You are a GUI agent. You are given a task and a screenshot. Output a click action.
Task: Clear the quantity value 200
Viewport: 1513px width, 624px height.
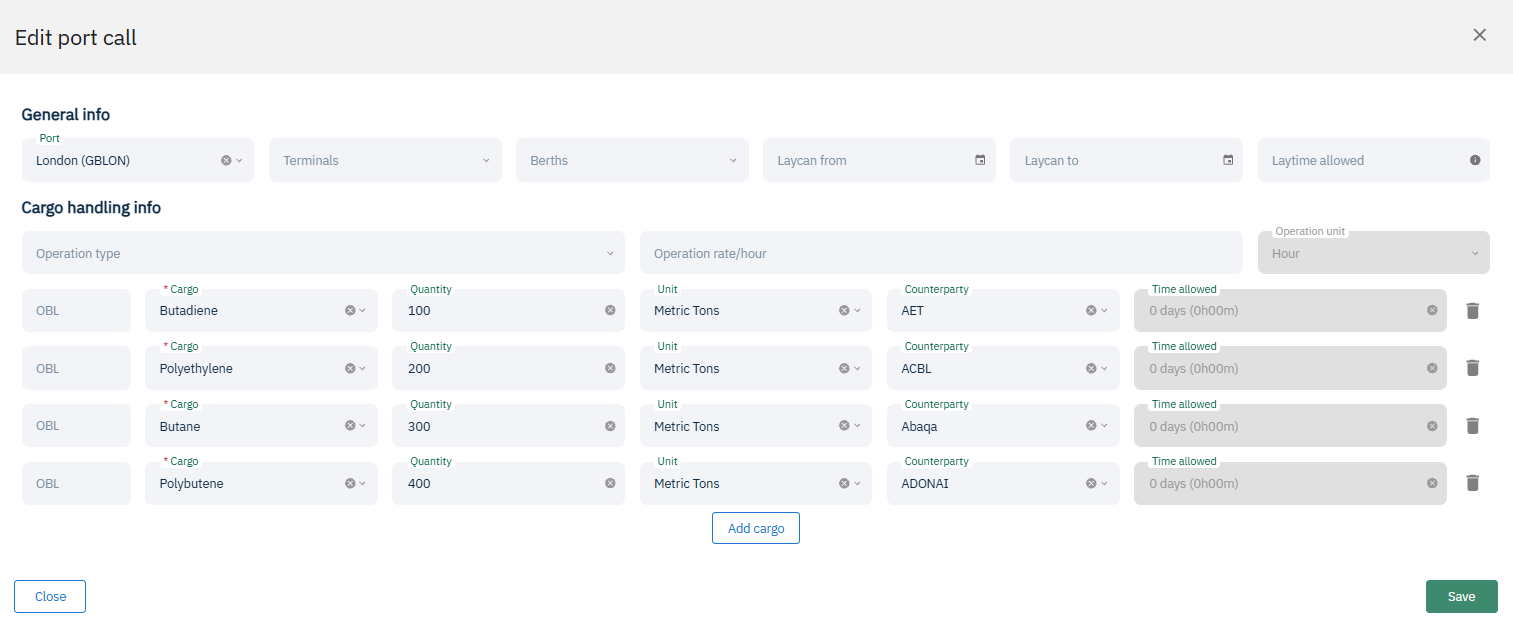(610, 368)
